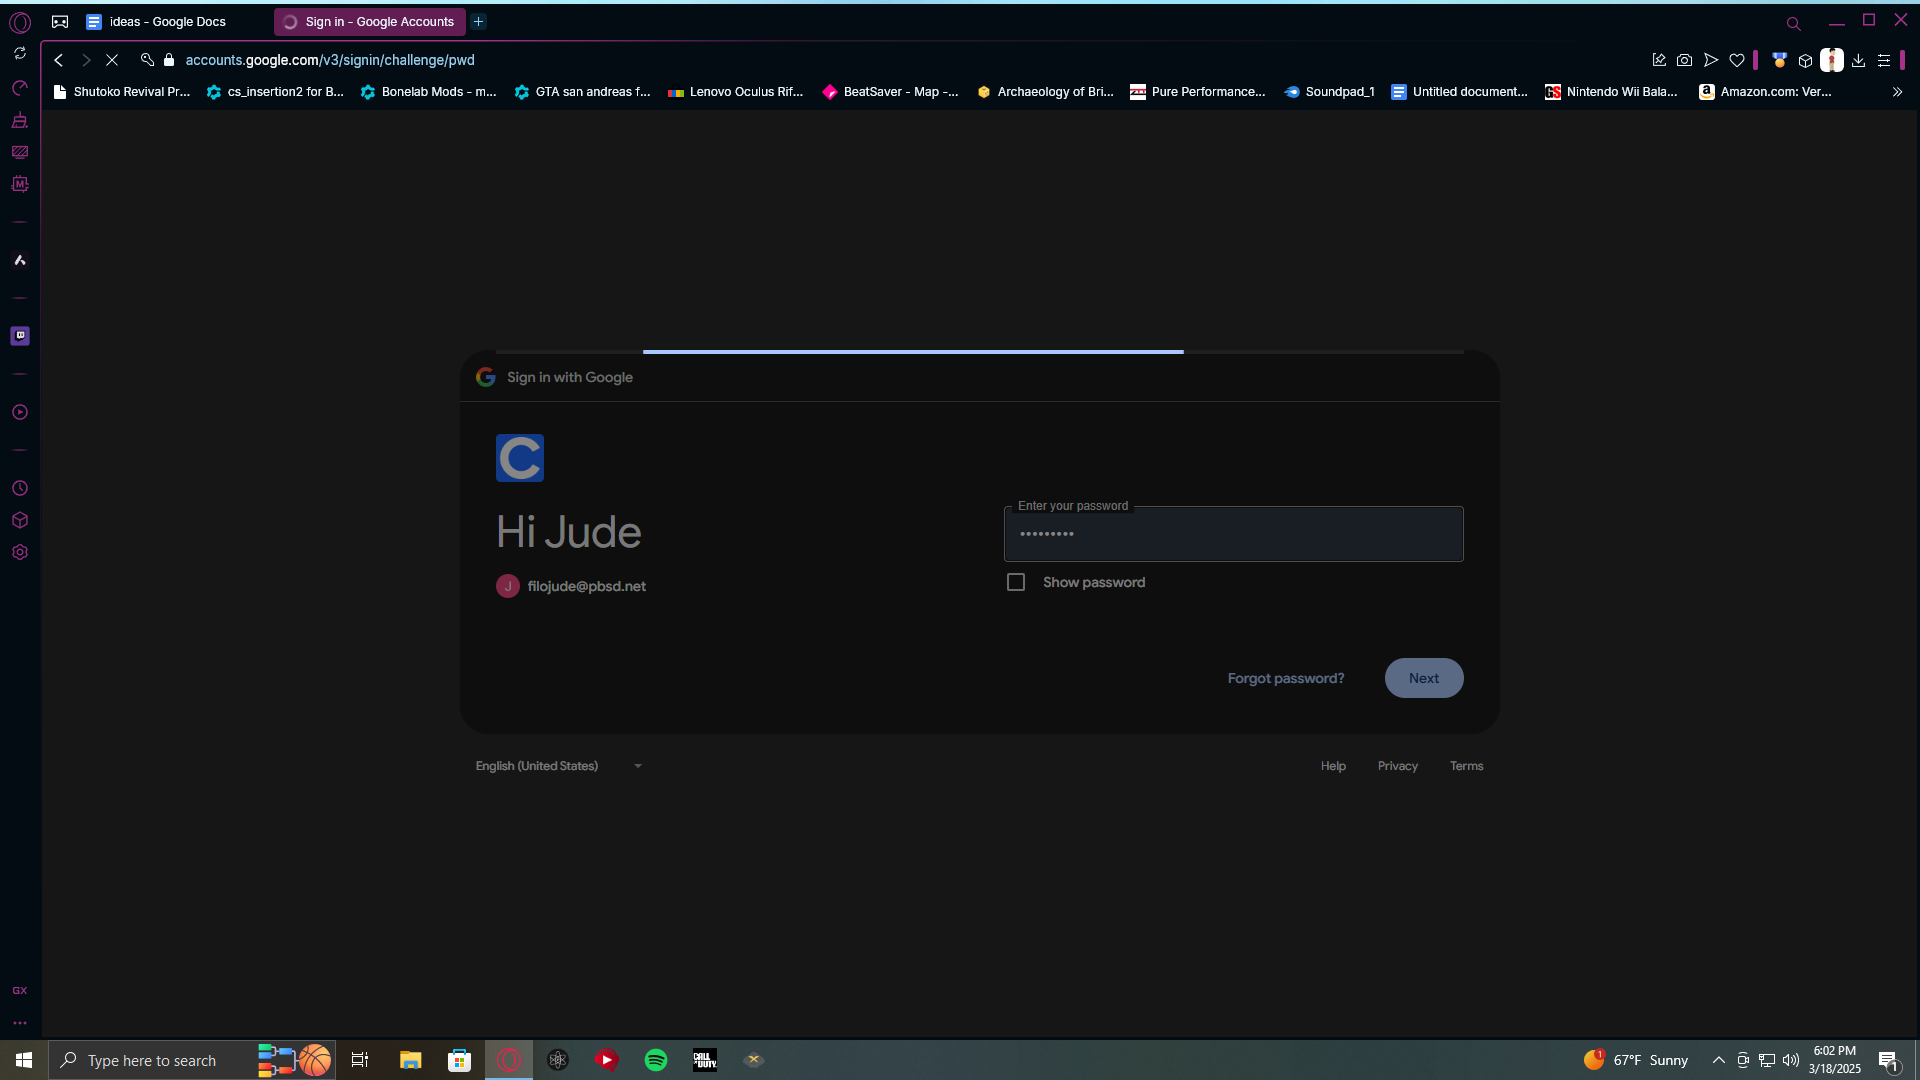Open the striped monitor sidebar icon
Screen dimensions: 1920x1080
[20, 153]
